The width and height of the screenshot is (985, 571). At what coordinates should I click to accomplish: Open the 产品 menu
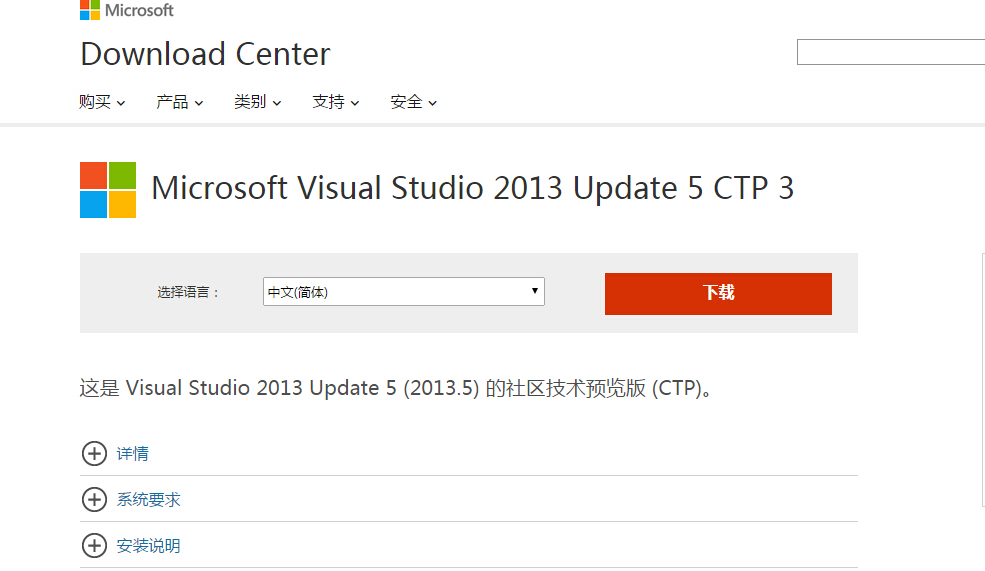180,102
